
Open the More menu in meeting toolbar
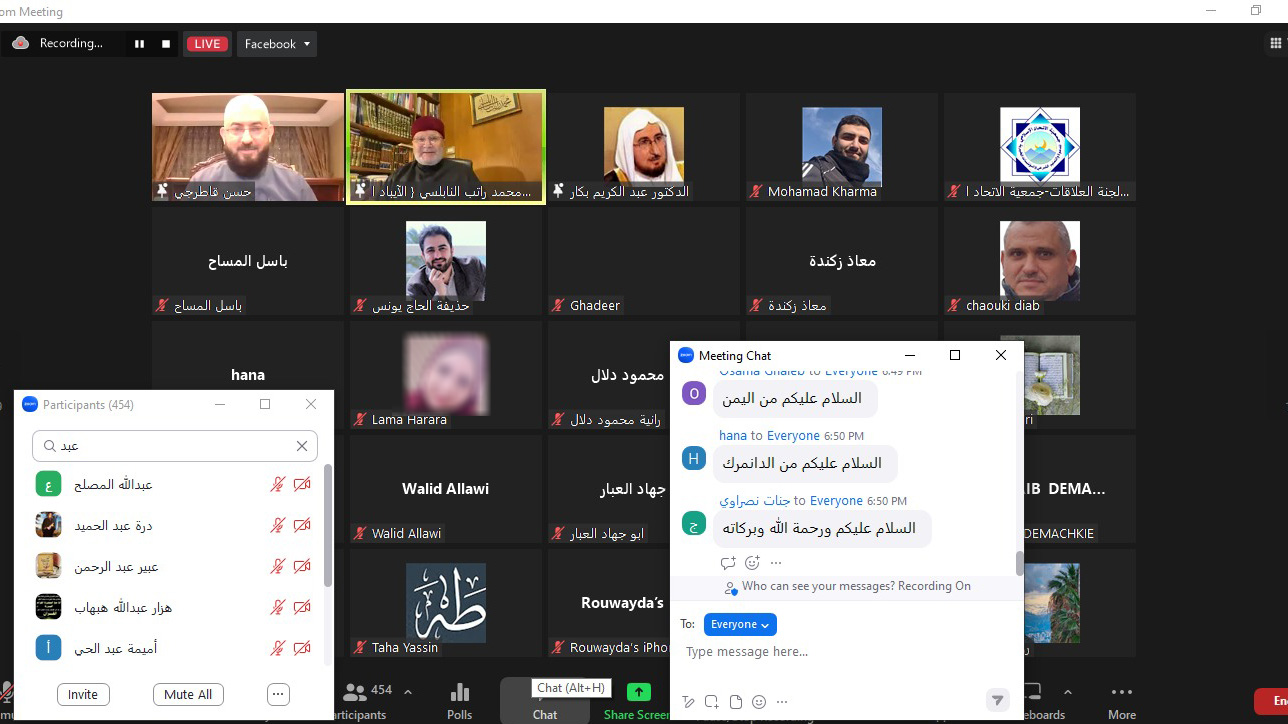[x=1122, y=701]
